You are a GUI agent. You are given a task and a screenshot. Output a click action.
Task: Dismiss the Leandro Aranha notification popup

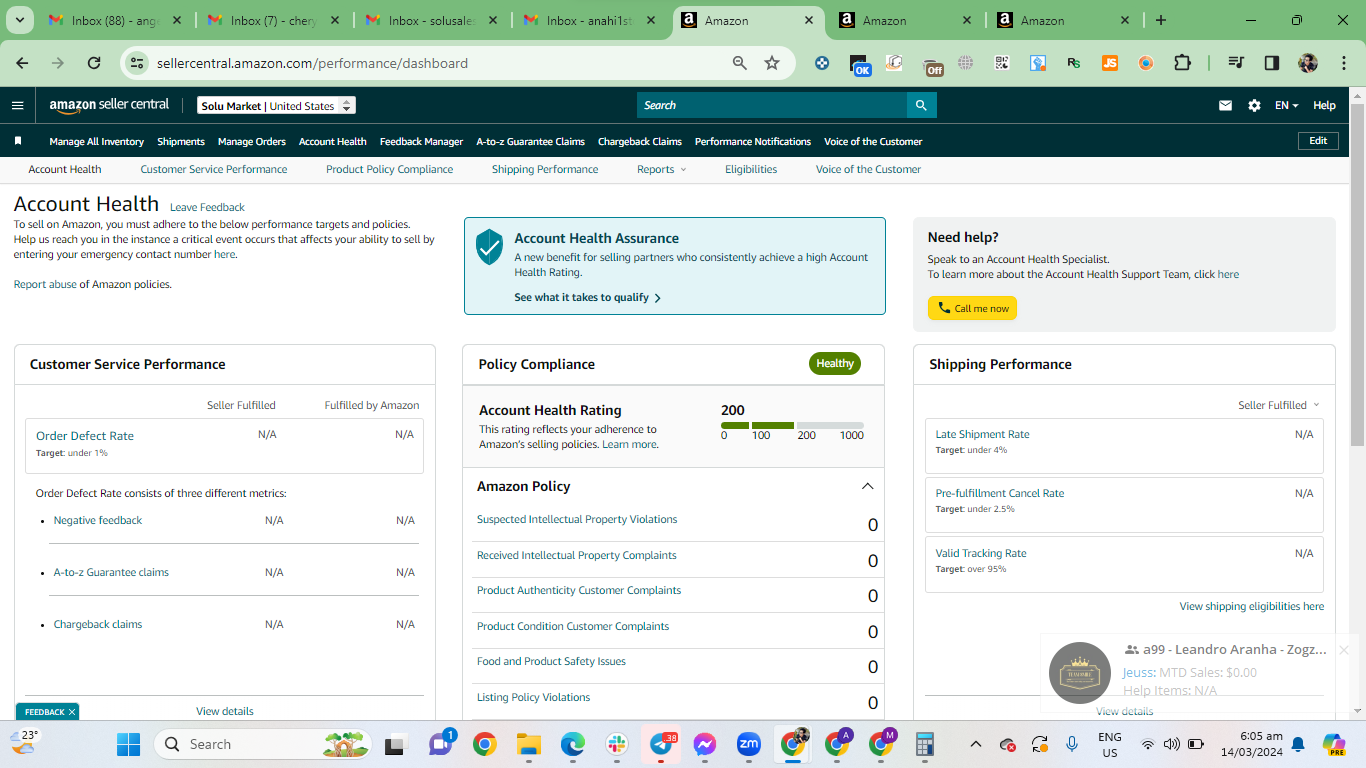coord(1344,650)
